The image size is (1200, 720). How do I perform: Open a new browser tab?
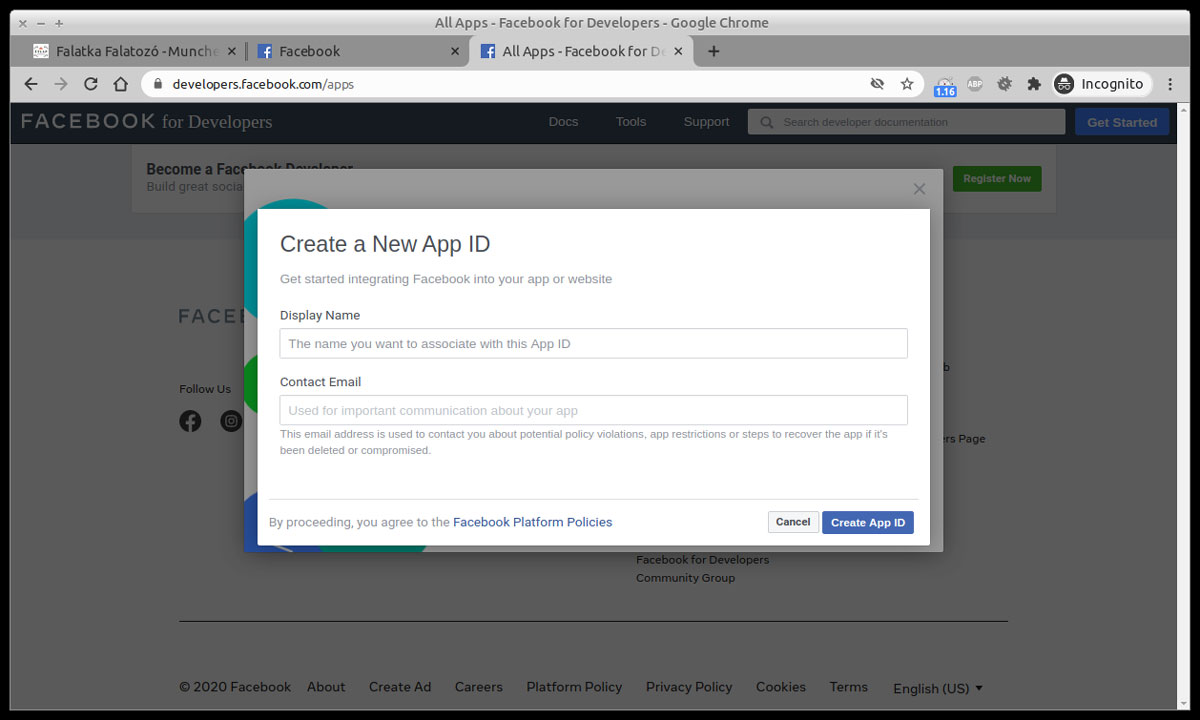(x=713, y=51)
